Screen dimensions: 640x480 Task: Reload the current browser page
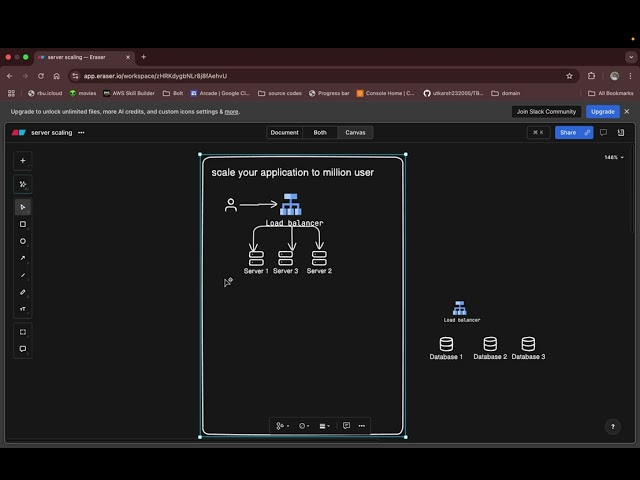pos(41,76)
